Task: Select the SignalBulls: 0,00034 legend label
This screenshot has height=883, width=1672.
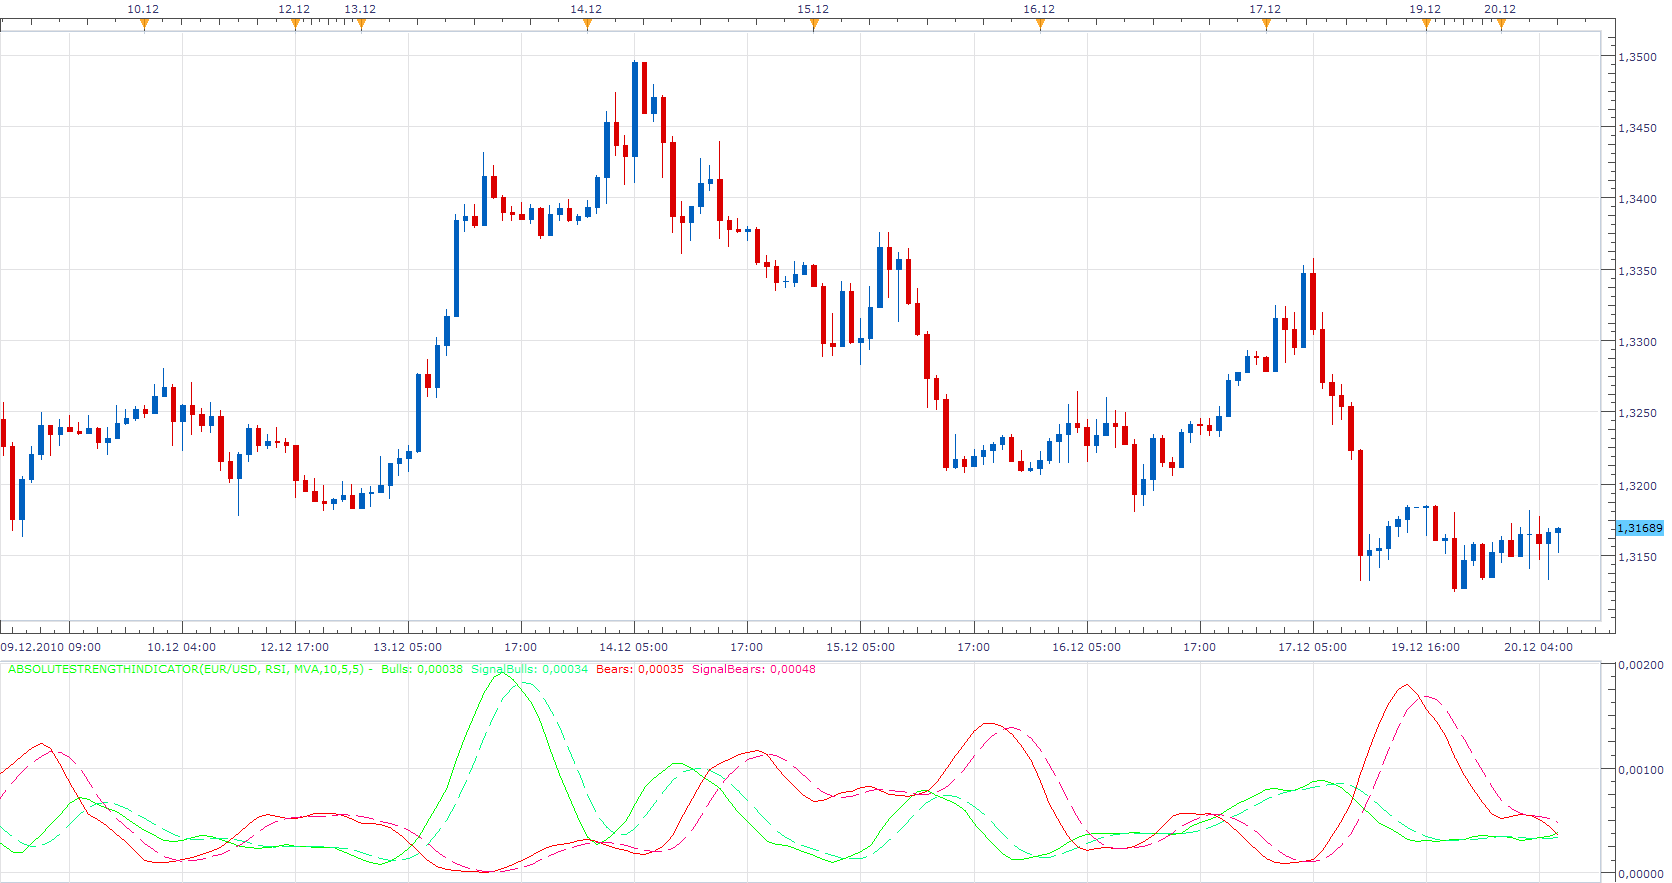Action: (530, 669)
